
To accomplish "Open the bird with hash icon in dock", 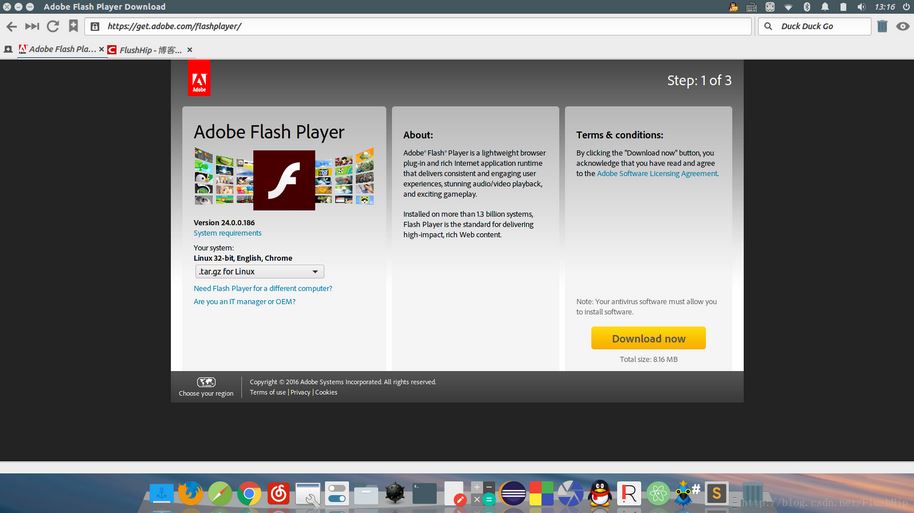I will point(687,493).
